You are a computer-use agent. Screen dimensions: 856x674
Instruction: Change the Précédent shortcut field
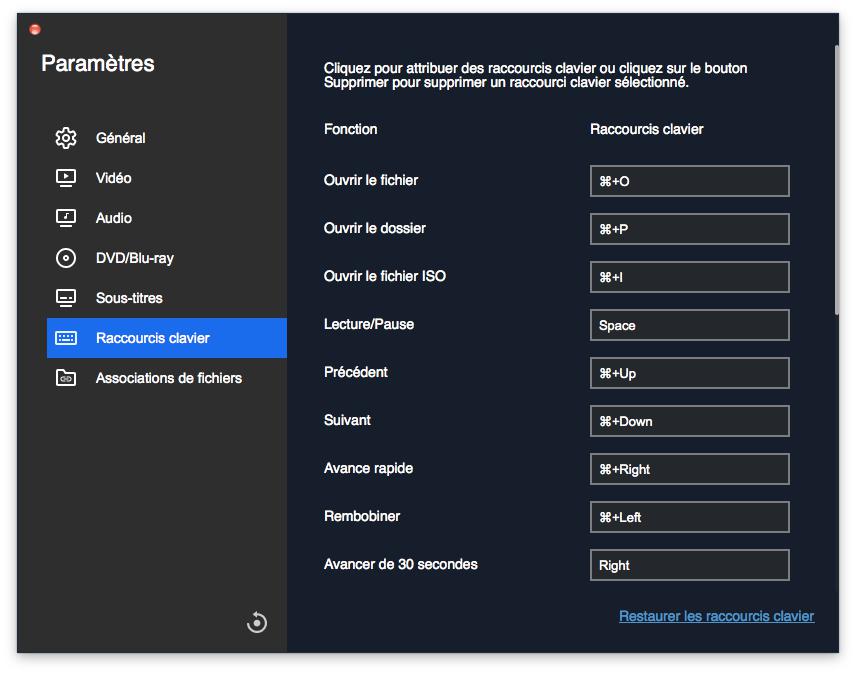point(689,373)
